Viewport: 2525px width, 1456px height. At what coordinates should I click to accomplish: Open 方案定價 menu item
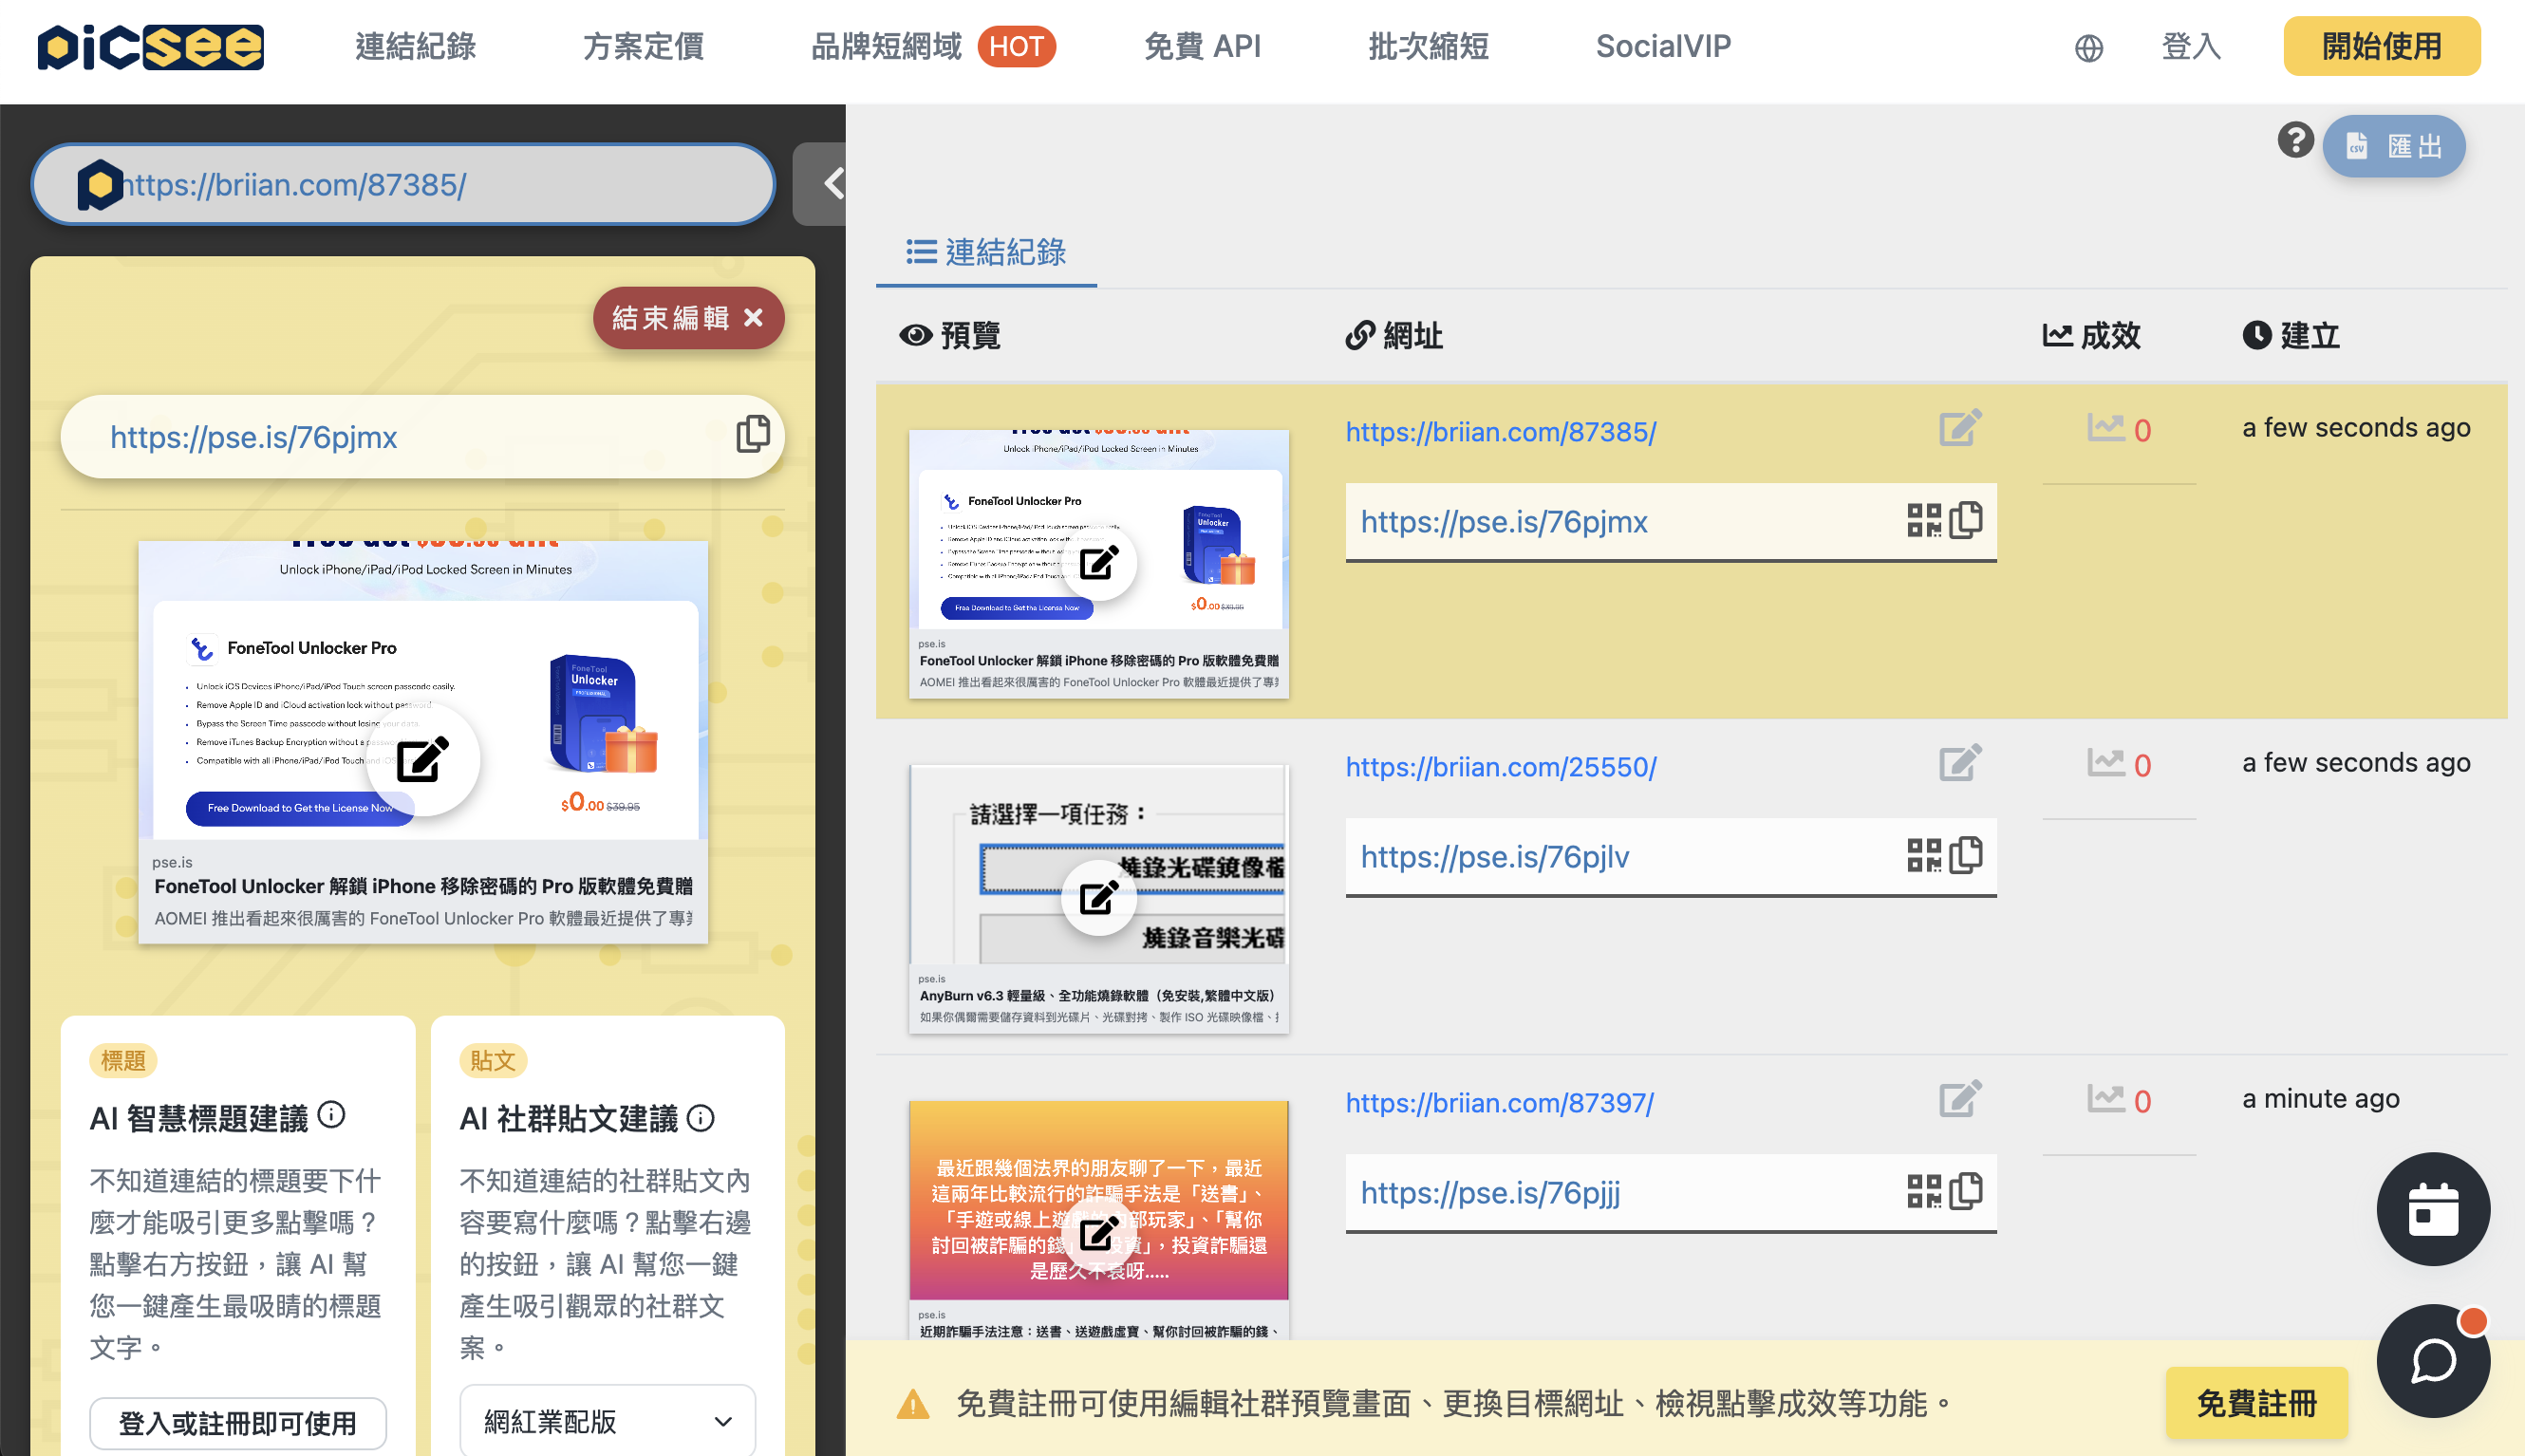click(x=643, y=47)
